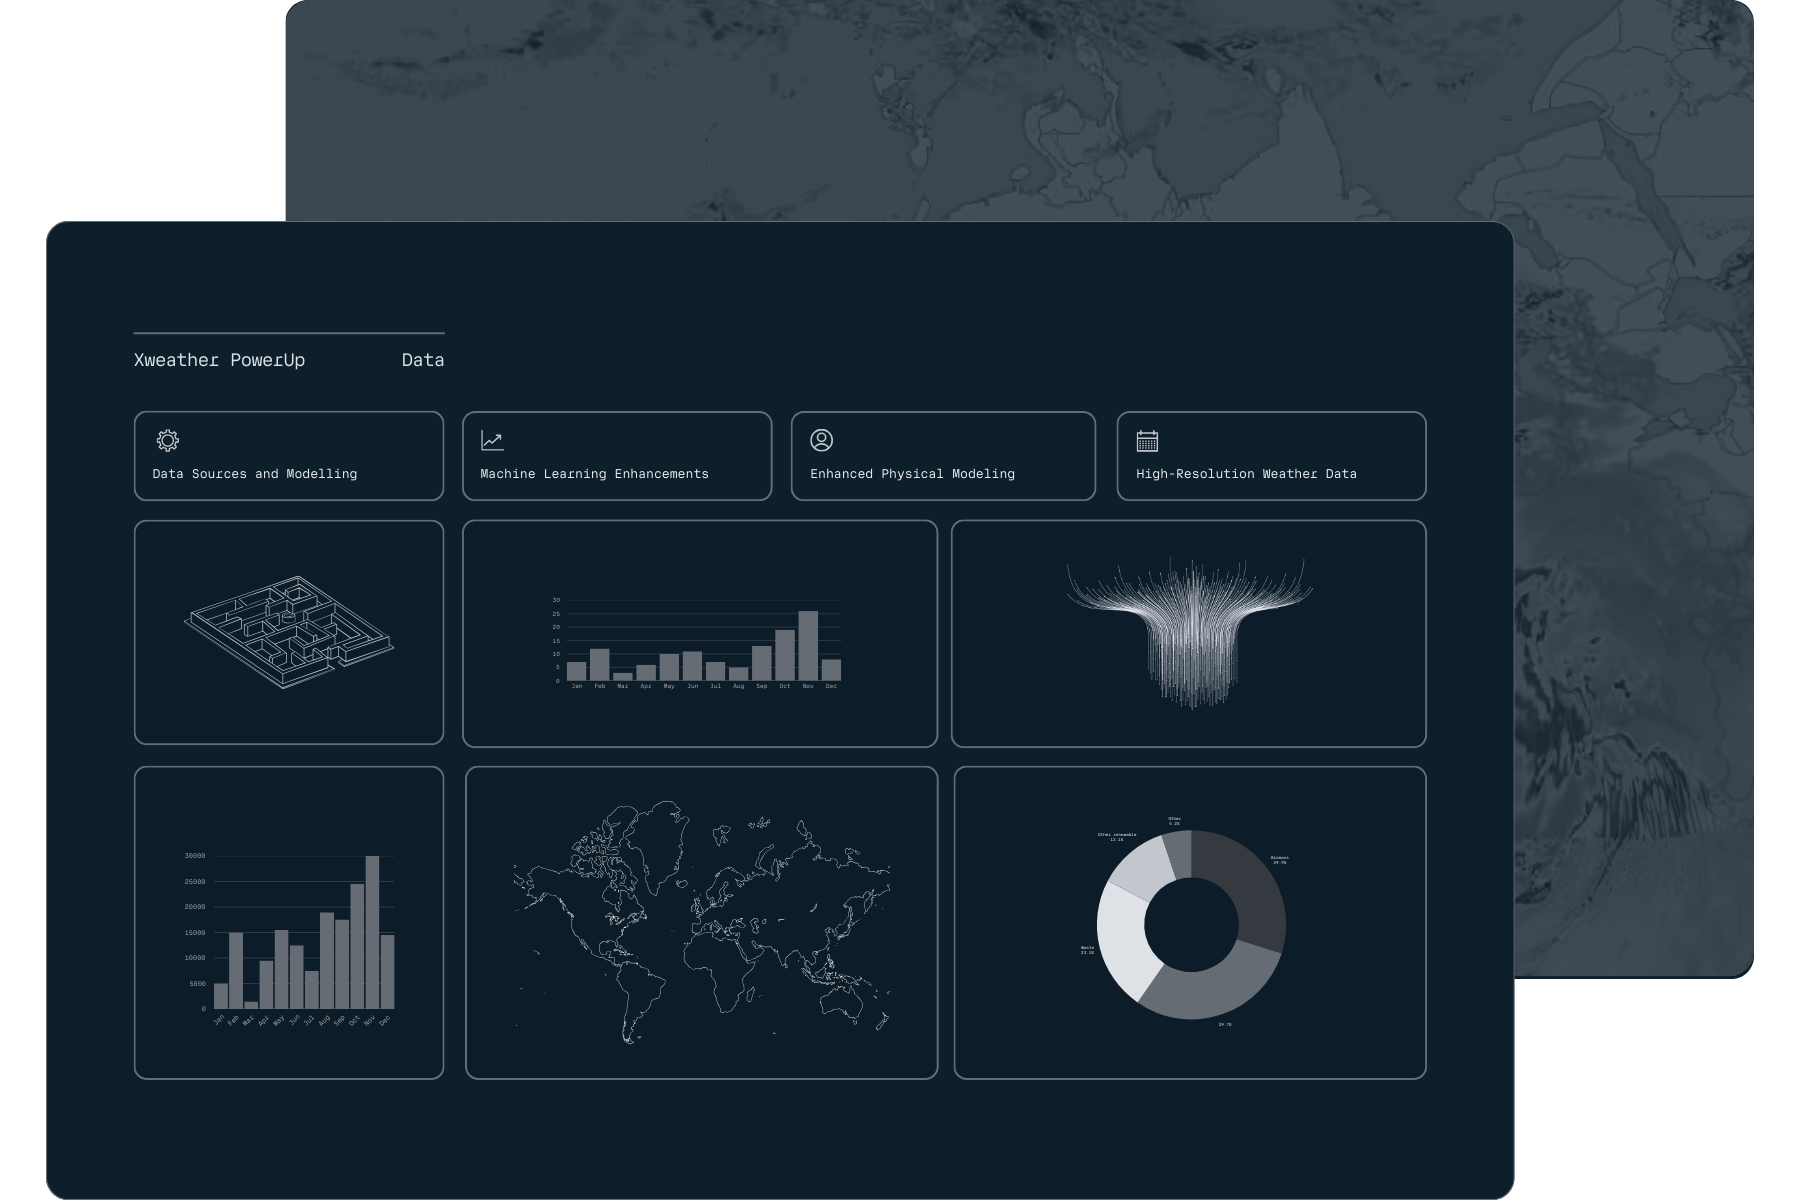1800x1200 pixels.
Task: Select the Jan bar in the lower bar chart
Action: pyautogui.click(x=221, y=995)
